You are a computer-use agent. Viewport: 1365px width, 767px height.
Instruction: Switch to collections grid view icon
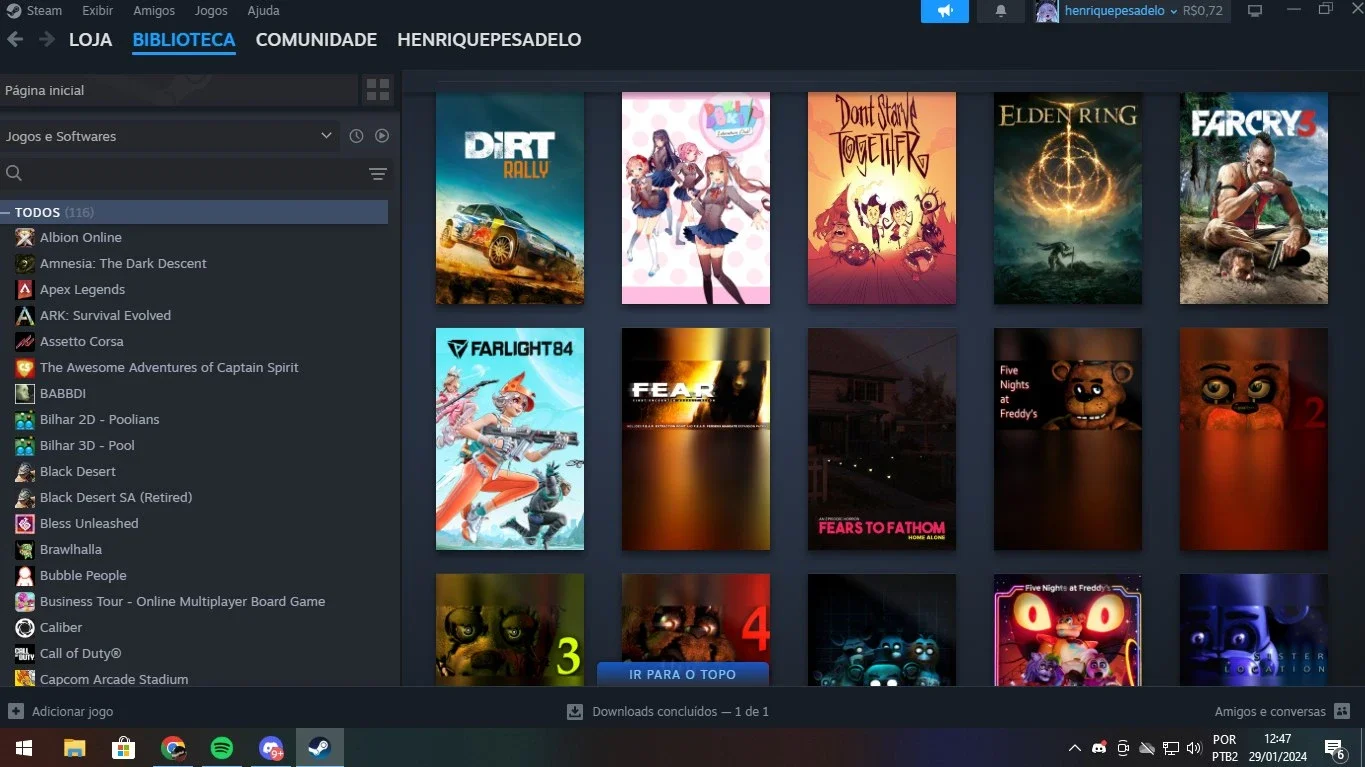378,90
